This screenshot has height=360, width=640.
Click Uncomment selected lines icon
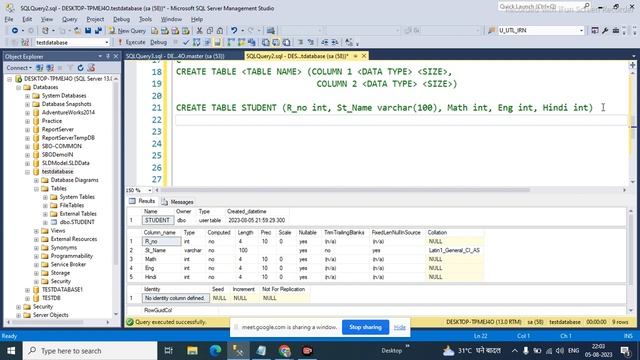311,42
